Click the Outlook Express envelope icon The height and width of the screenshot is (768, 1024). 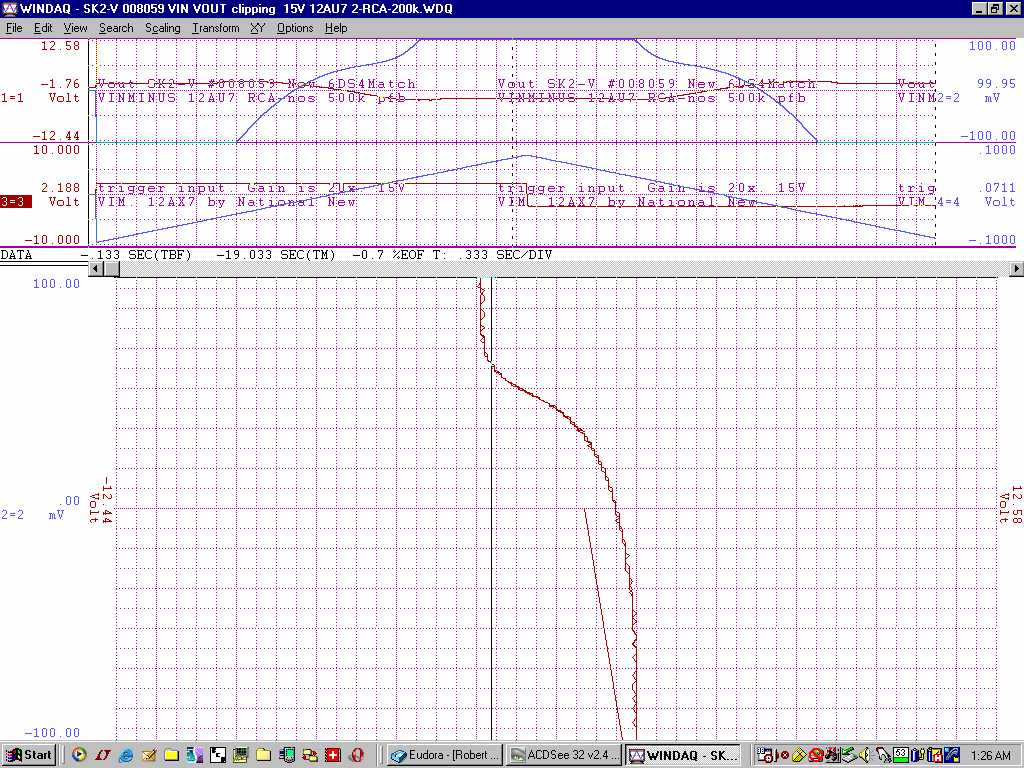click(148, 755)
